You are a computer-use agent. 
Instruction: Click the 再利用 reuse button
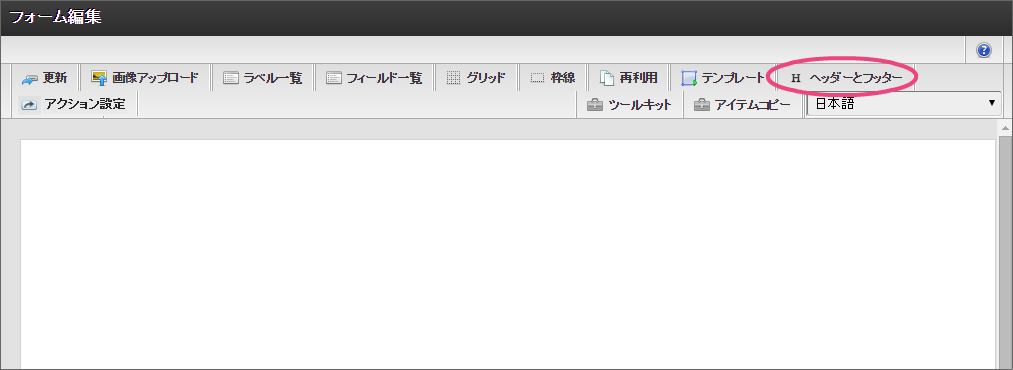click(629, 78)
